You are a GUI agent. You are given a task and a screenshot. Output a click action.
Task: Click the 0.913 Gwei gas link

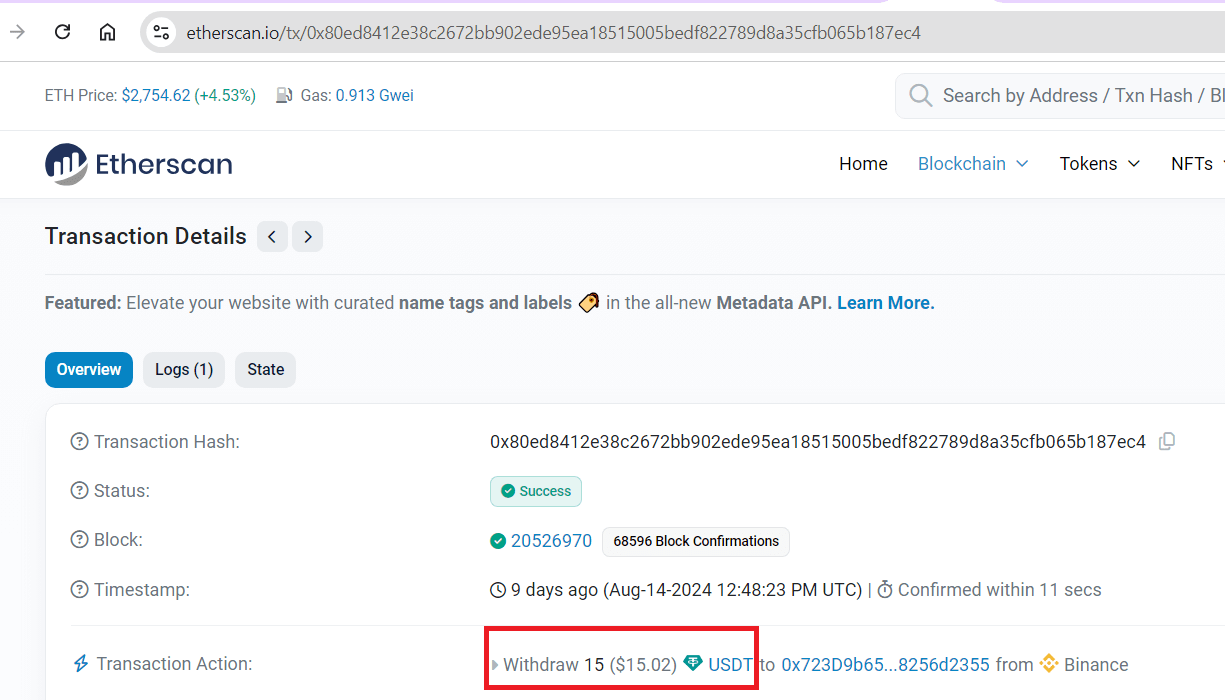374,96
